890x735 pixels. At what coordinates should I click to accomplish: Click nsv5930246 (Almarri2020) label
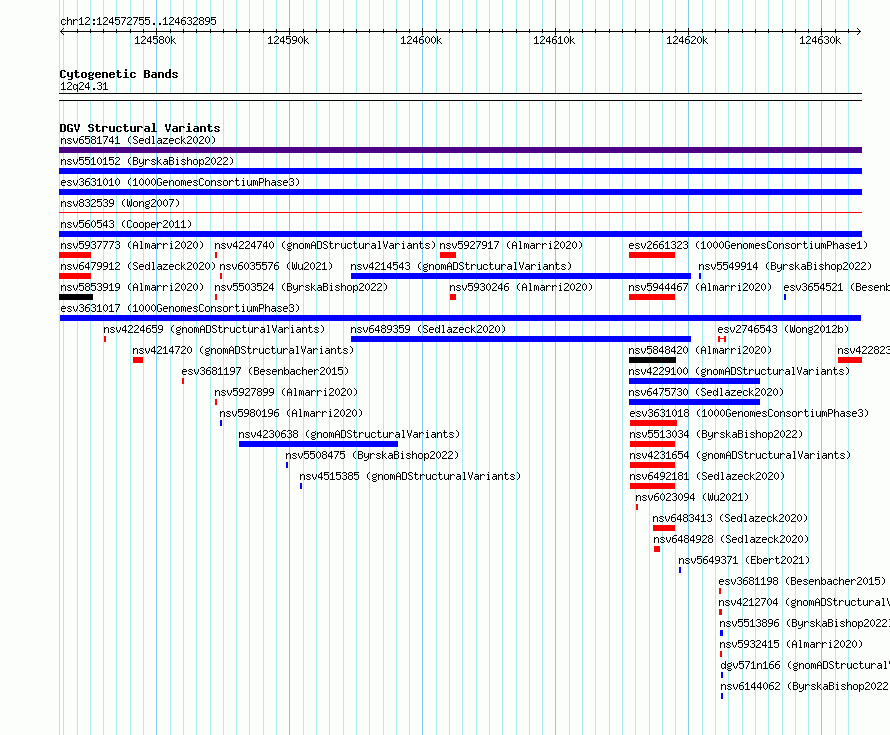[521, 287]
